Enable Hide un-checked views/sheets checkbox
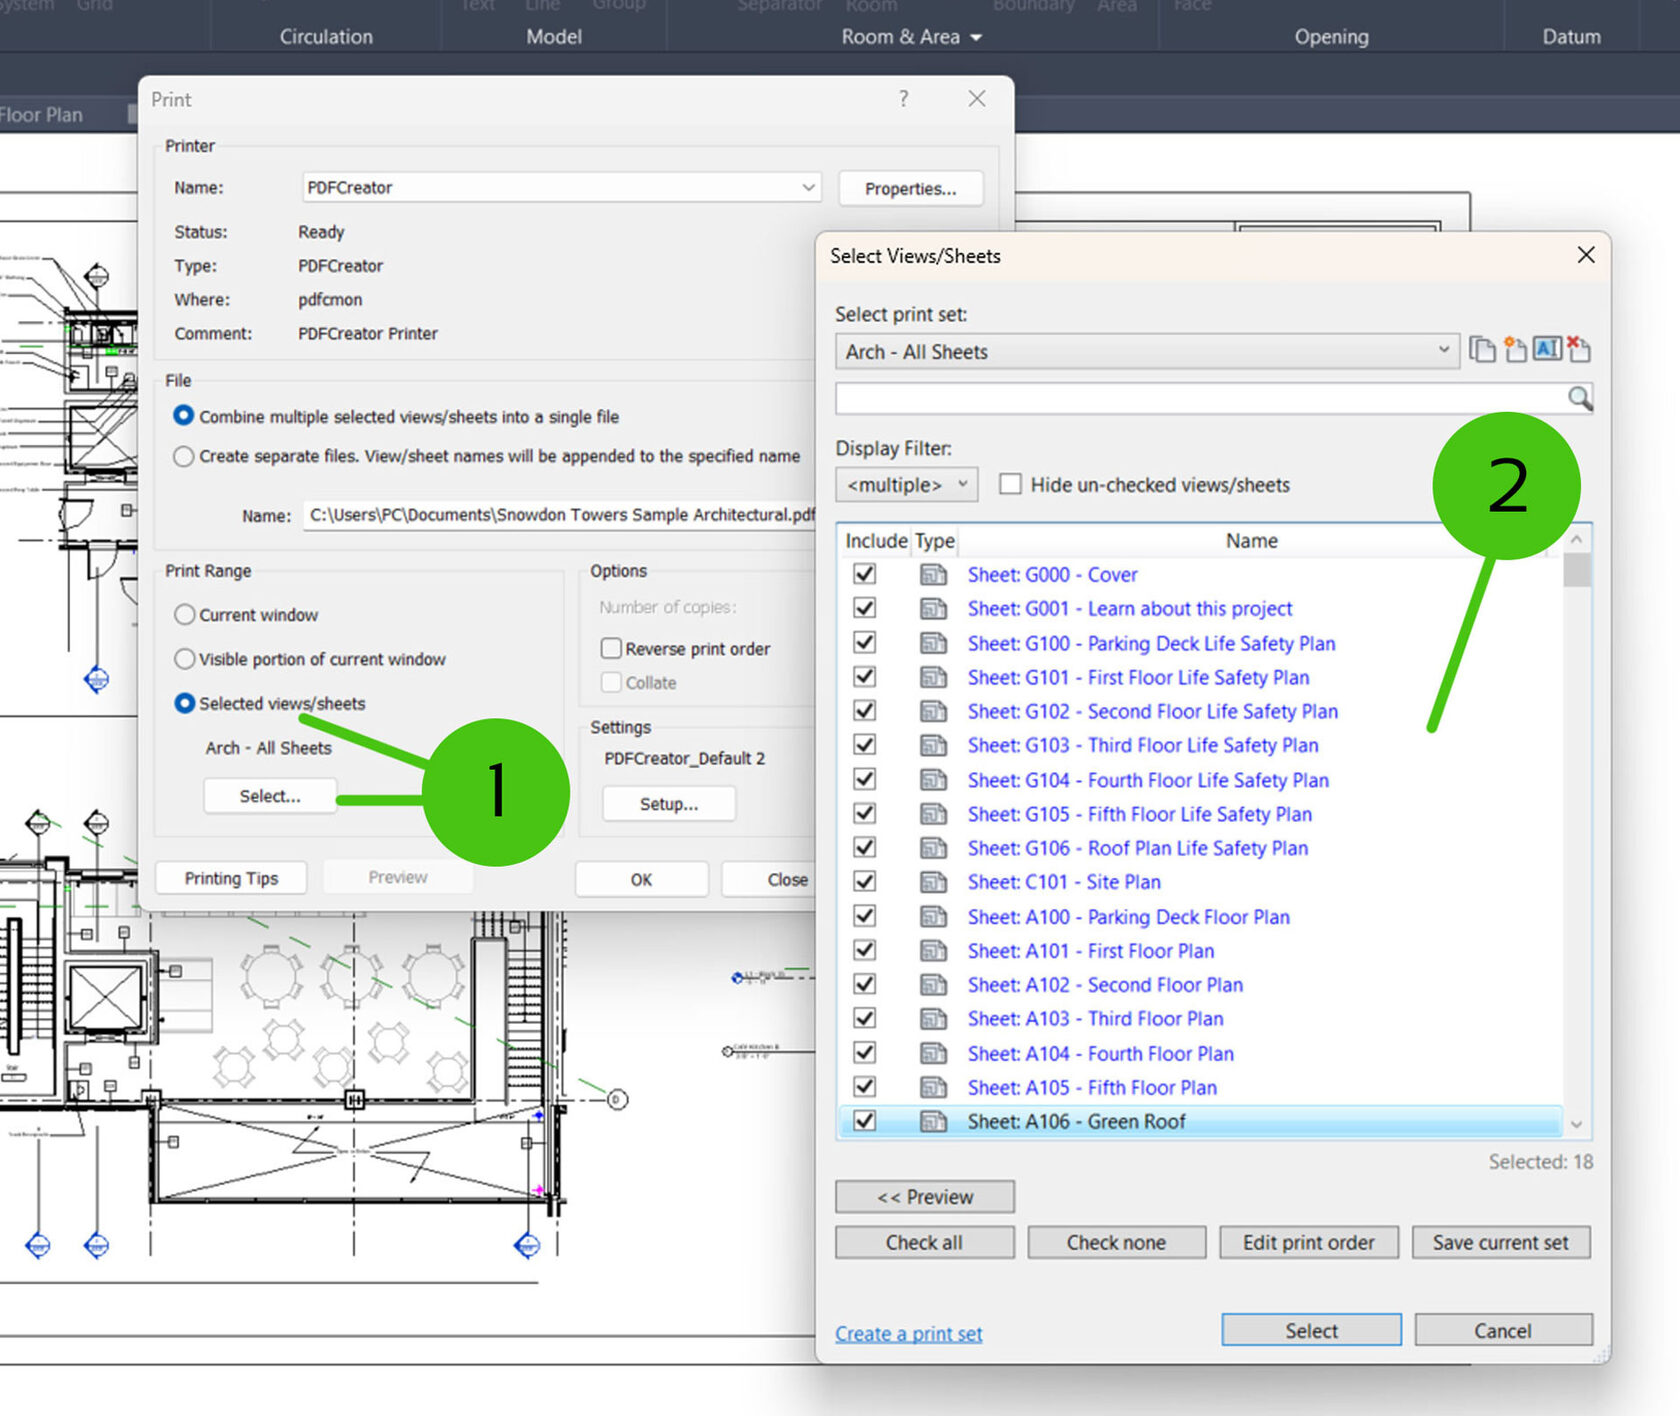This screenshot has width=1680, height=1416. 1011,484
